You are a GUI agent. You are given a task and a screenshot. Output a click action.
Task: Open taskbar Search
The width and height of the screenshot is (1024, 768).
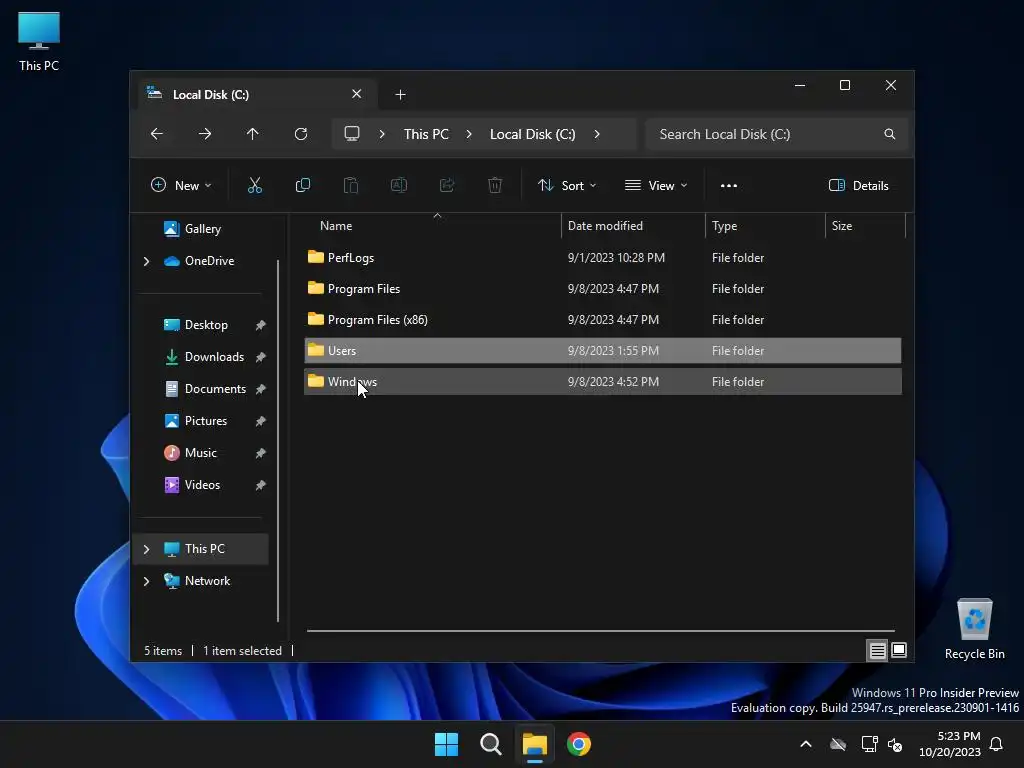[490, 744]
